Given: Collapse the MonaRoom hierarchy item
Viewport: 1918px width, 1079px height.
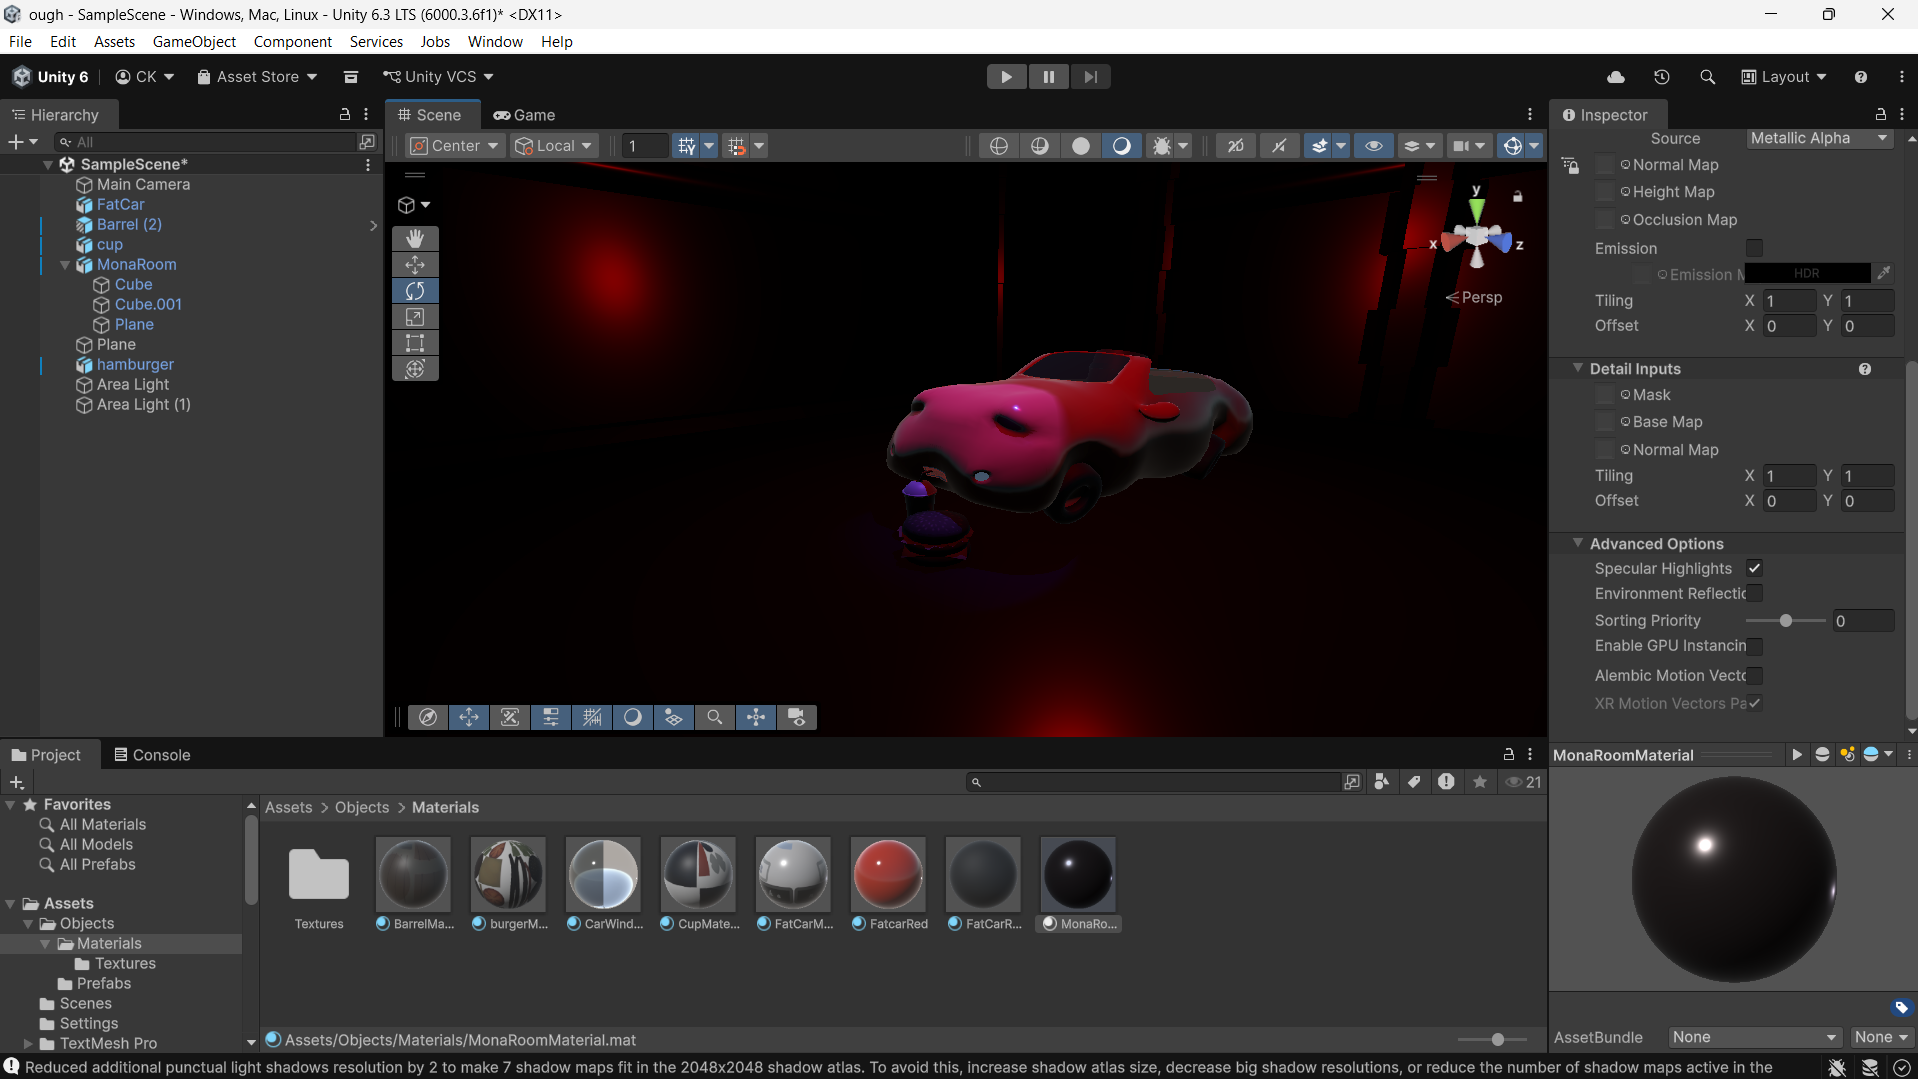Looking at the screenshot, I should click(x=65, y=265).
